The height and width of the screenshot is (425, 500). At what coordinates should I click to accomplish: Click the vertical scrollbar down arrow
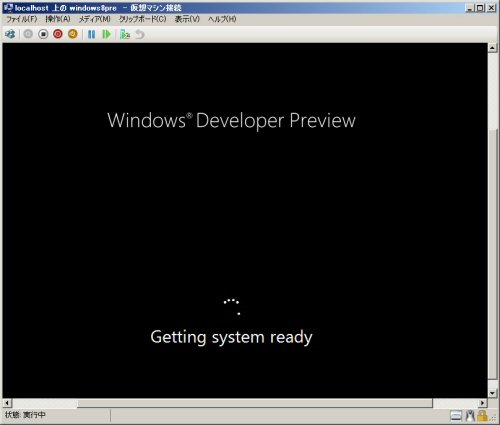(493, 393)
